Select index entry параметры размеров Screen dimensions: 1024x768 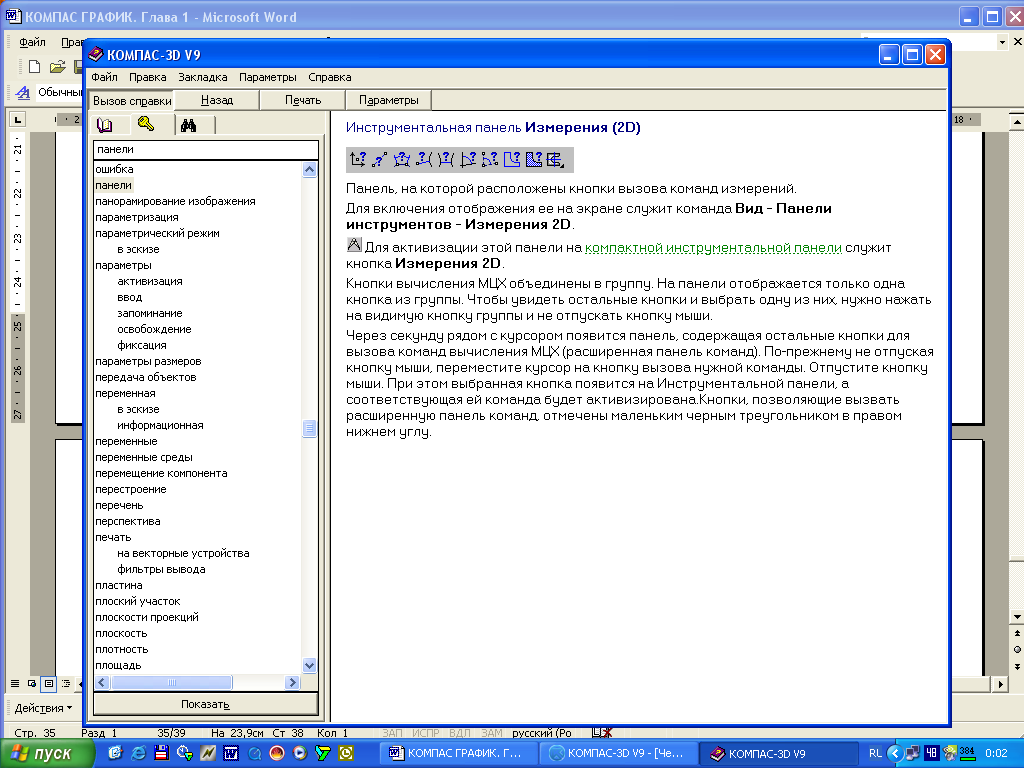(148, 361)
